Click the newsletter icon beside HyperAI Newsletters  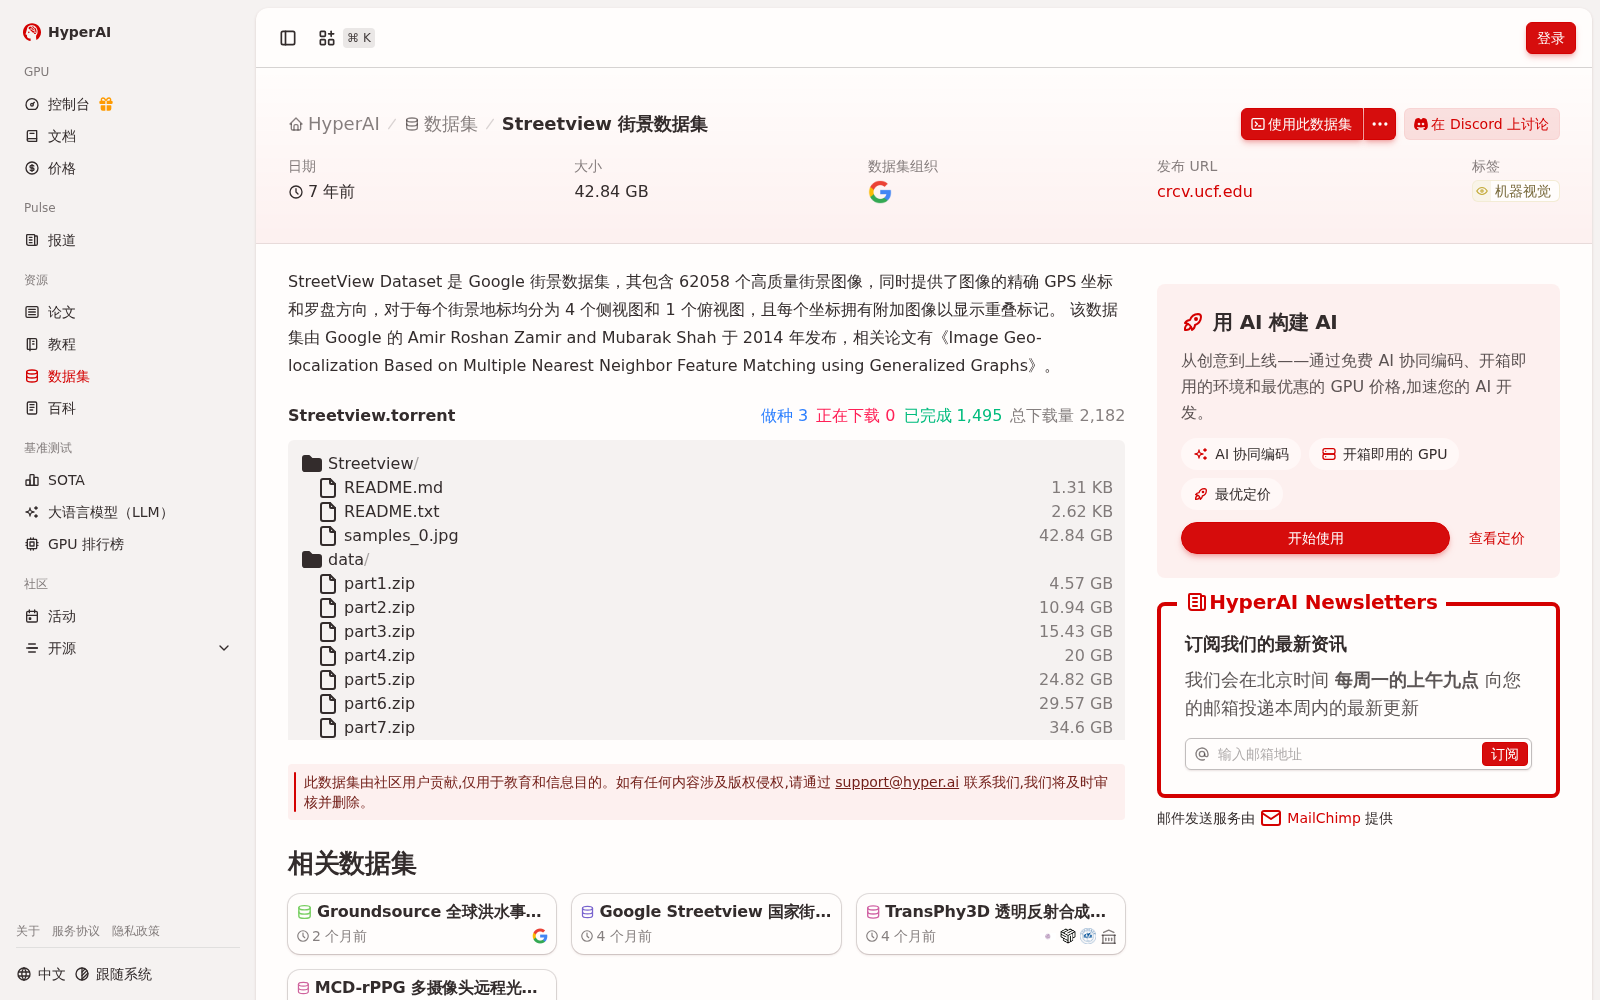pos(1196,602)
